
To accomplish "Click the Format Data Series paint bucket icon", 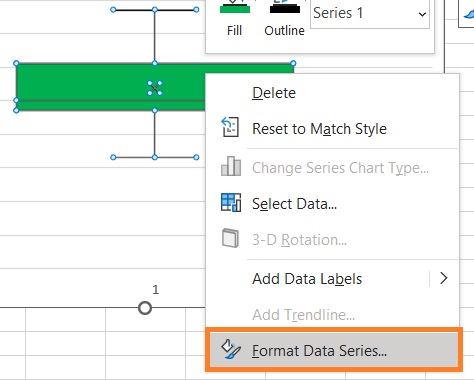I will (x=231, y=350).
